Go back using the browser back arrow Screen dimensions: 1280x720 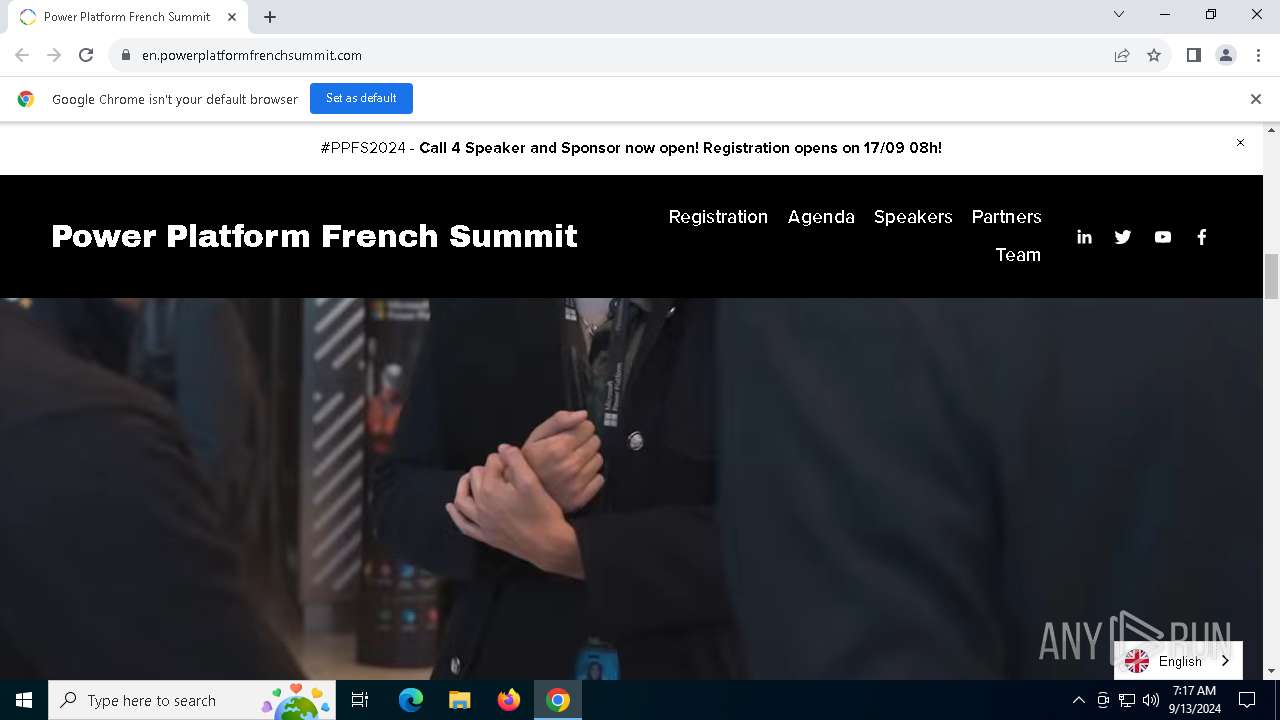[22, 55]
